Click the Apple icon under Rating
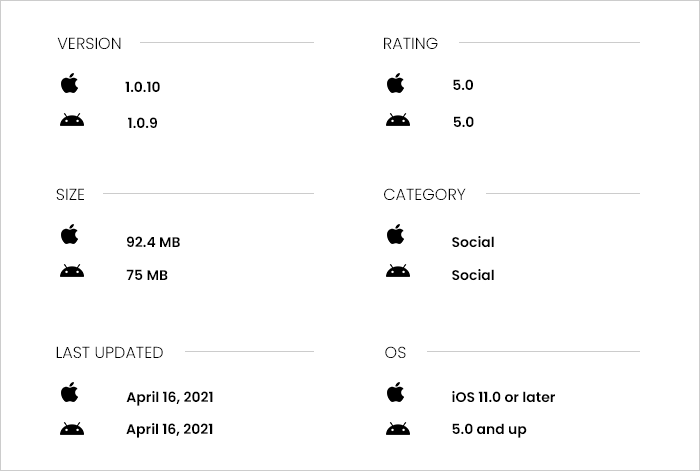This screenshot has width=700, height=471. click(x=396, y=83)
